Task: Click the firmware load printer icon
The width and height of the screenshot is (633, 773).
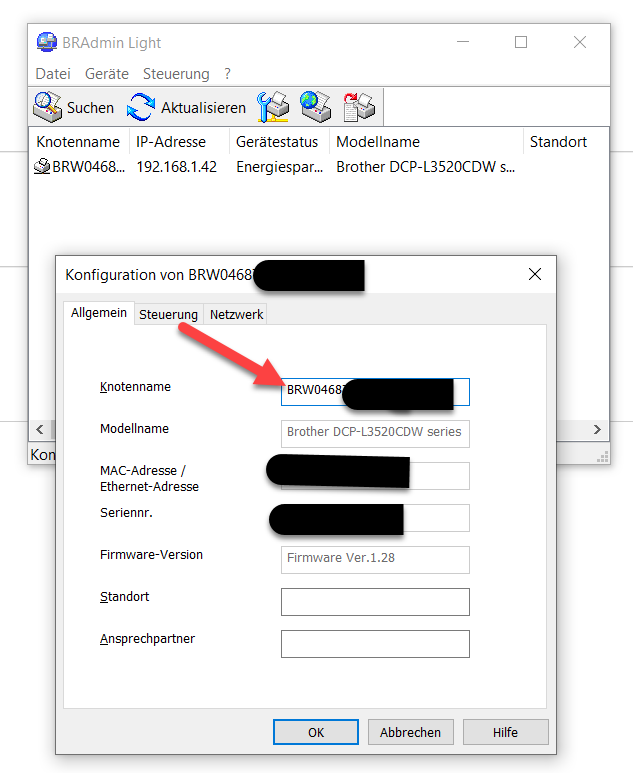Action: (x=359, y=106)
